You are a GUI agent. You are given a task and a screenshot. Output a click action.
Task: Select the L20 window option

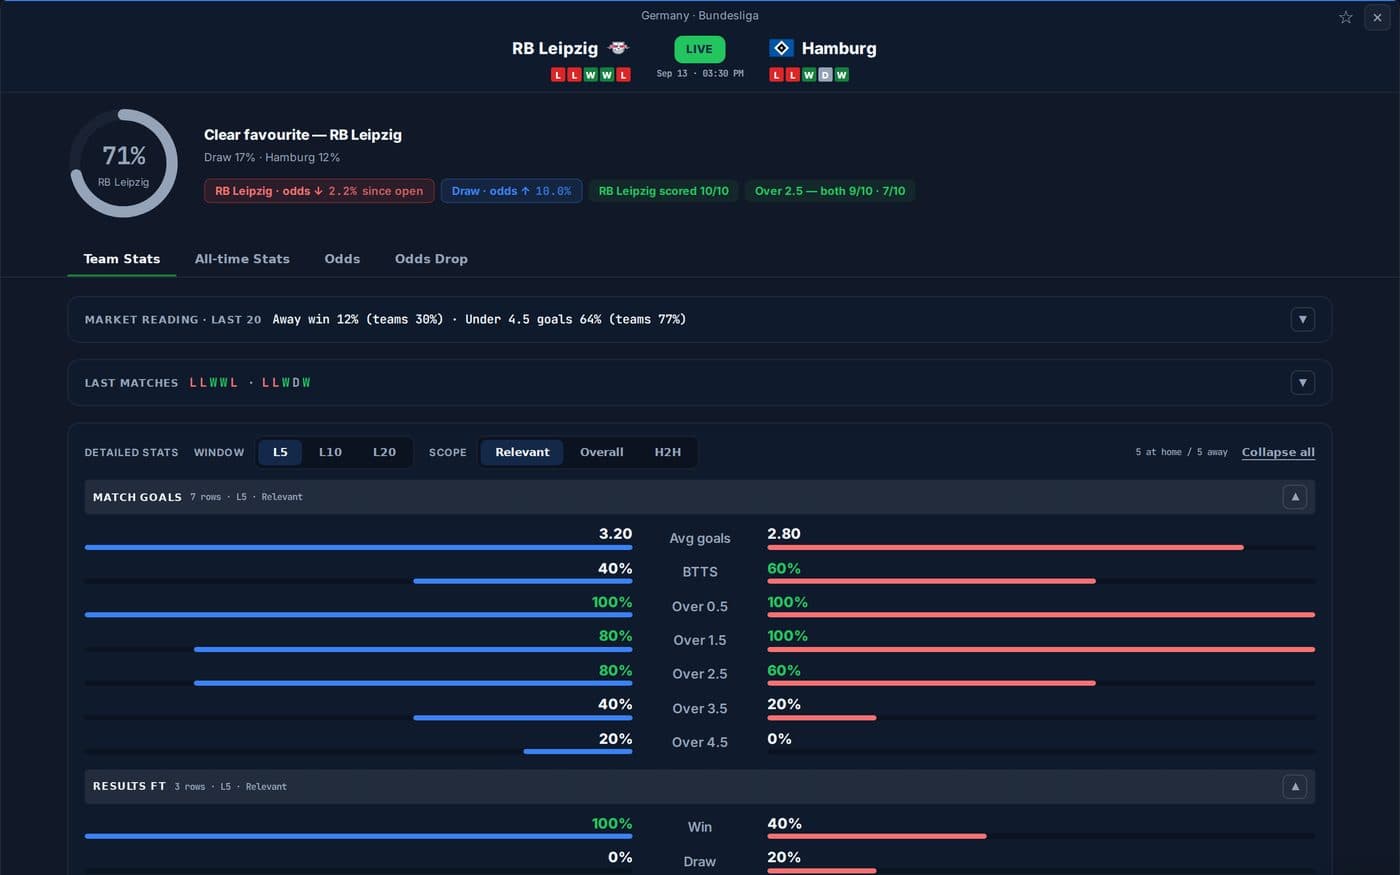(384, 453)
